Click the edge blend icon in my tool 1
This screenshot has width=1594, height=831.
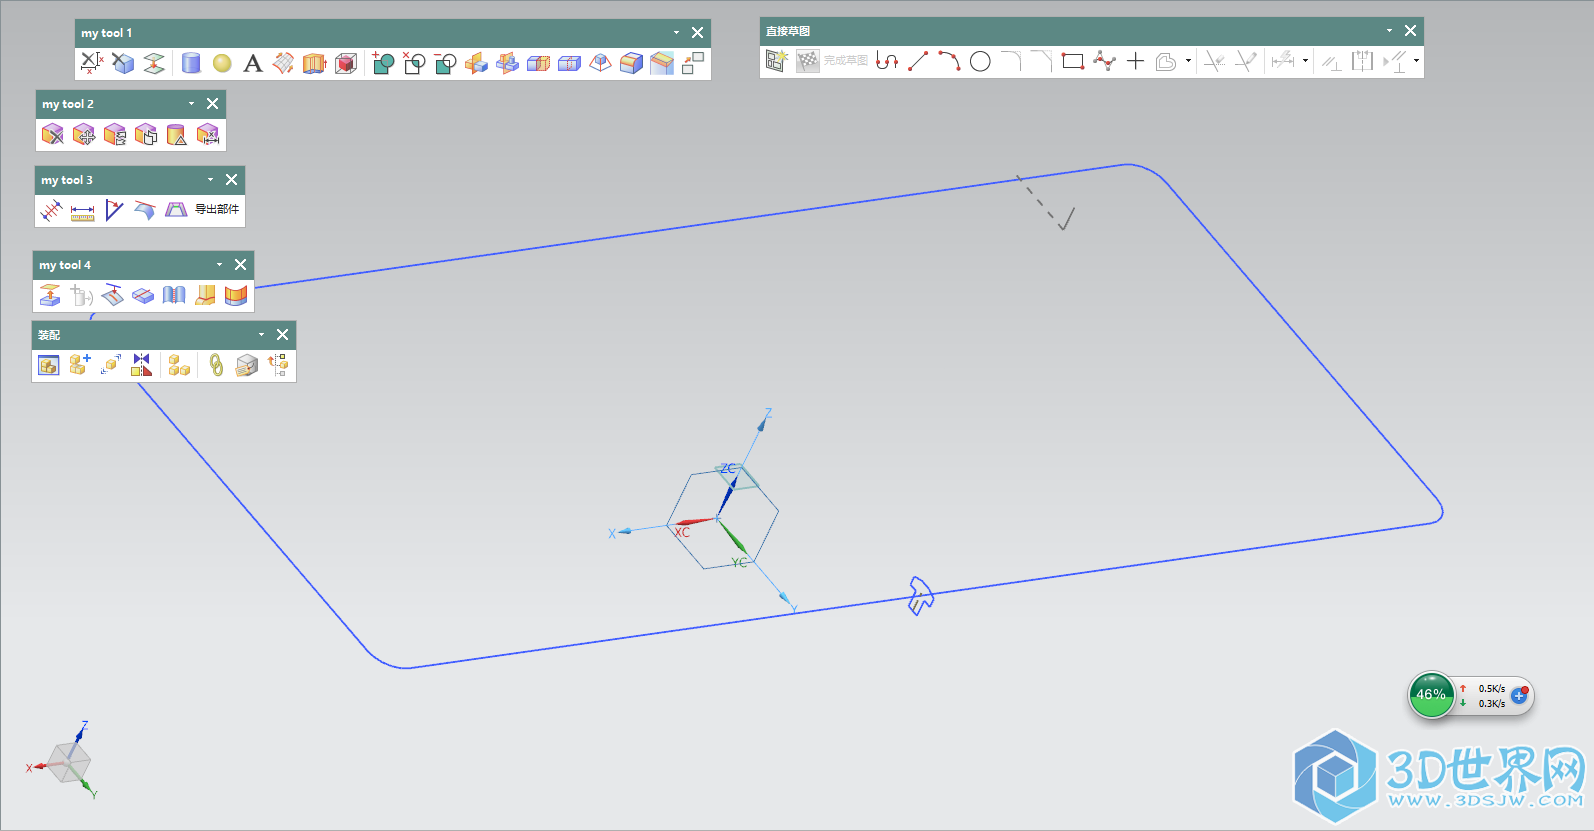[x=631, y=63]
